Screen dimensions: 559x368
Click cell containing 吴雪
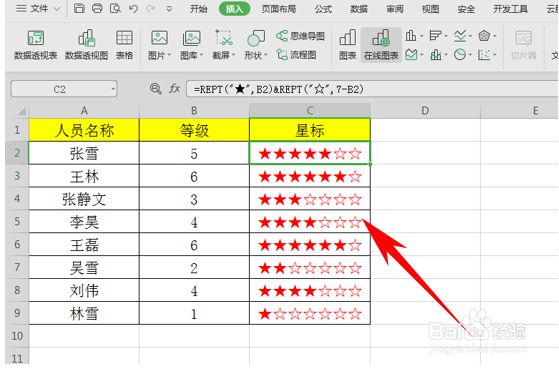[84, 267]
